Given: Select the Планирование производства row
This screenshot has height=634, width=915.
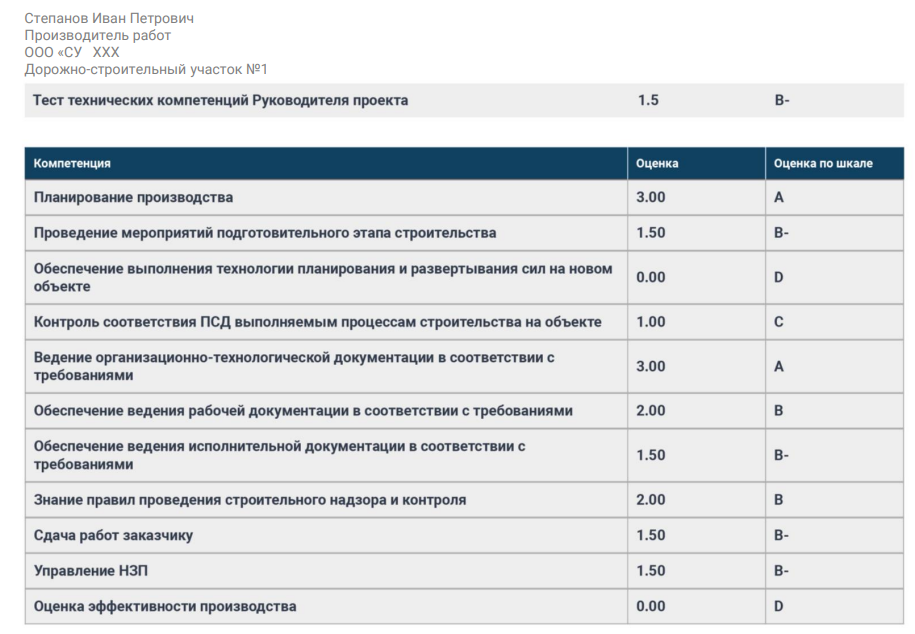Looking at the screenshot, I should [x=133, y=197].
